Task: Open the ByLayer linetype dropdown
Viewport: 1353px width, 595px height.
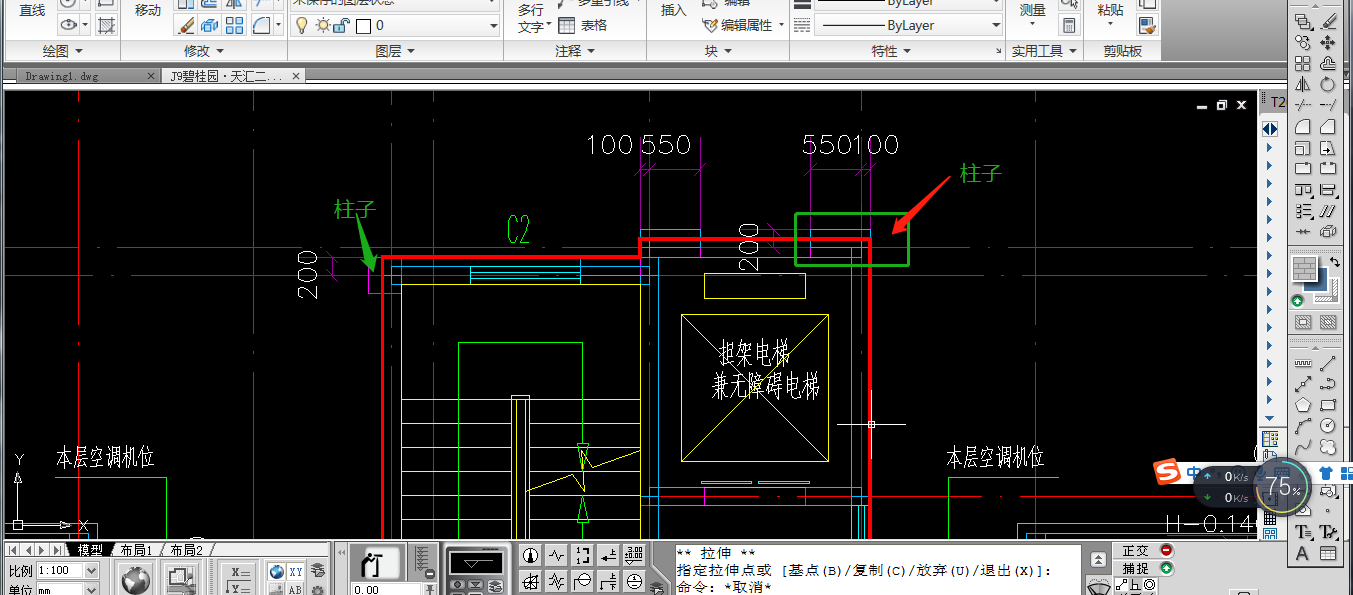Action: pos(909,25)
